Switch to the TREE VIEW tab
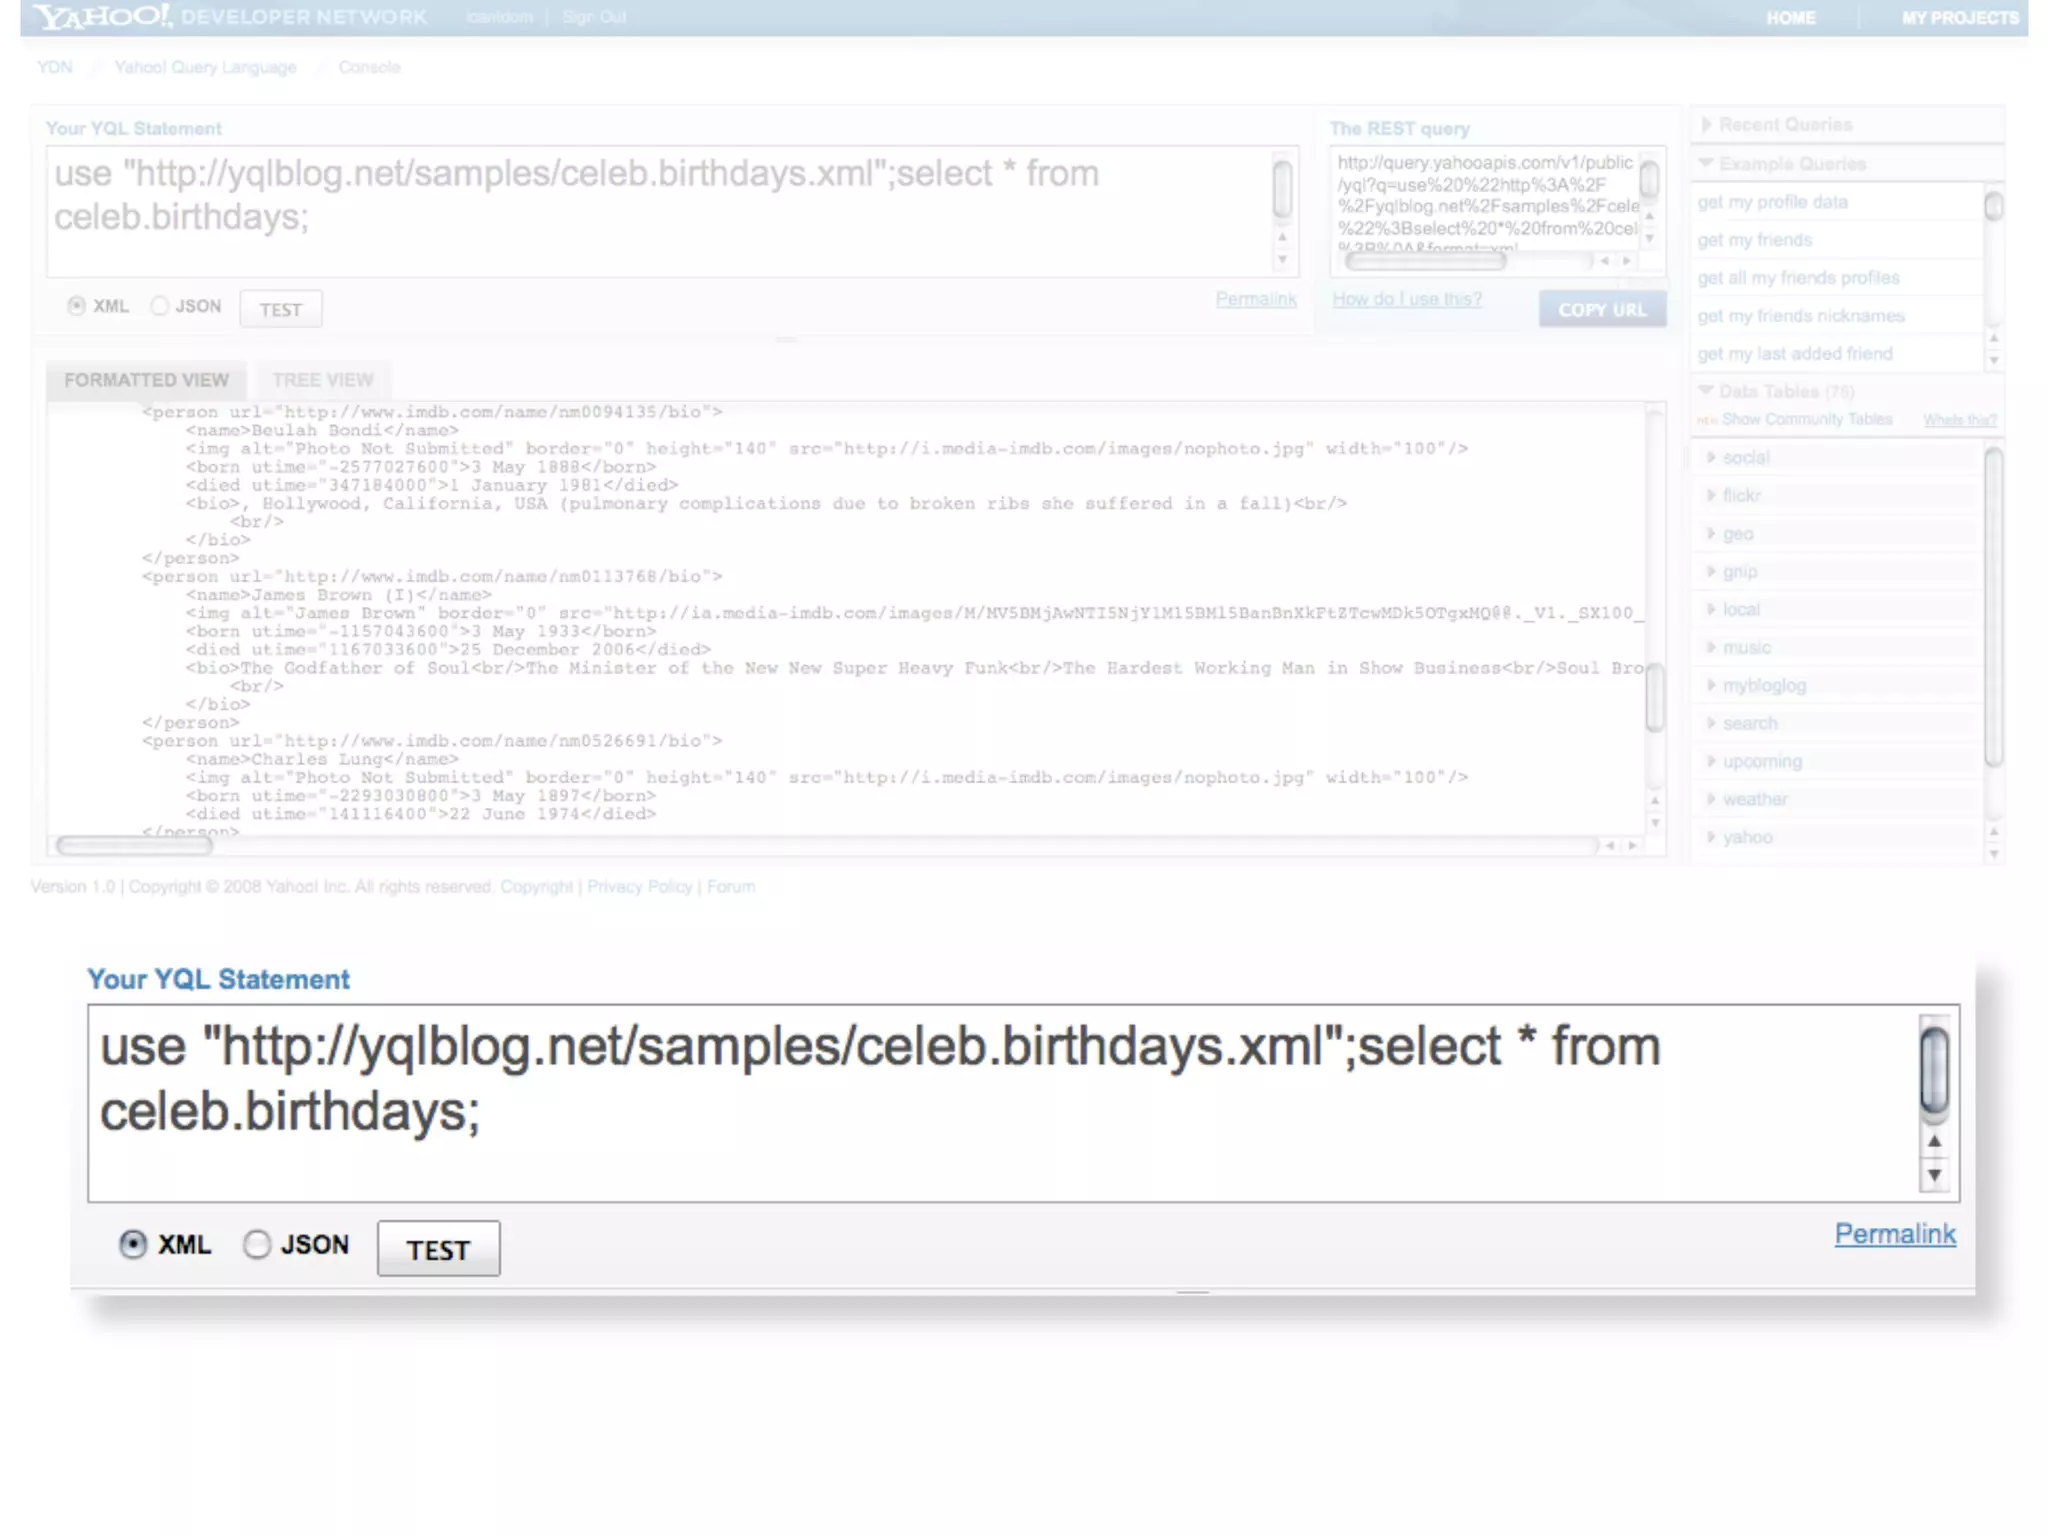The width and height of the screenshot is (2048, 1536). click(322, 380)
